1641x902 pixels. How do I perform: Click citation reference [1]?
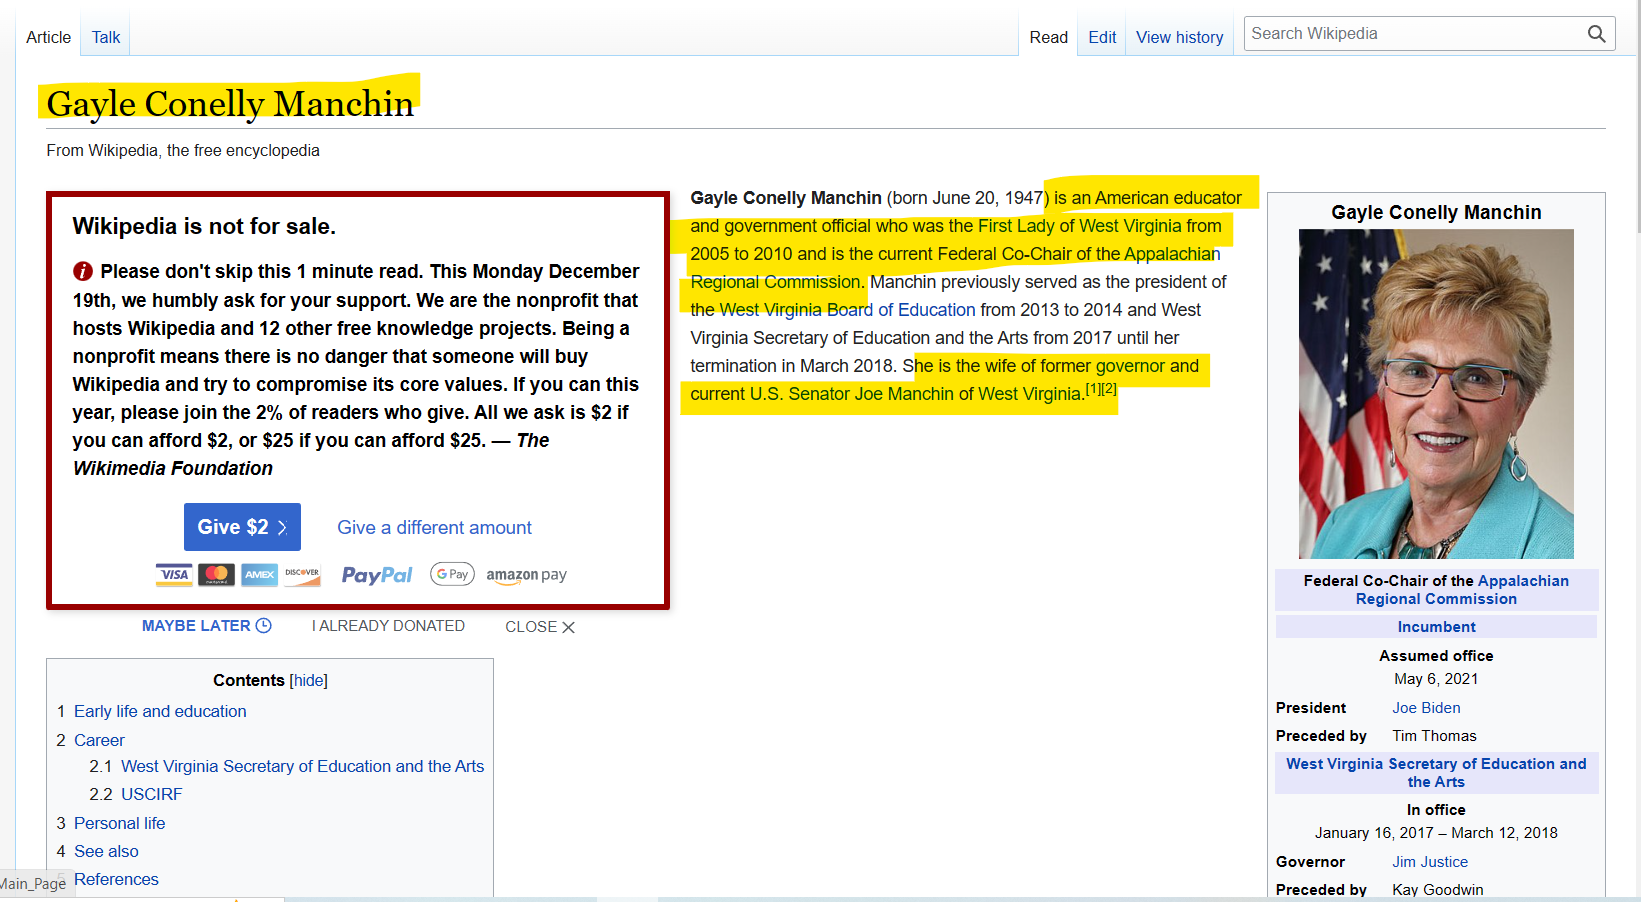point(1093,389)
